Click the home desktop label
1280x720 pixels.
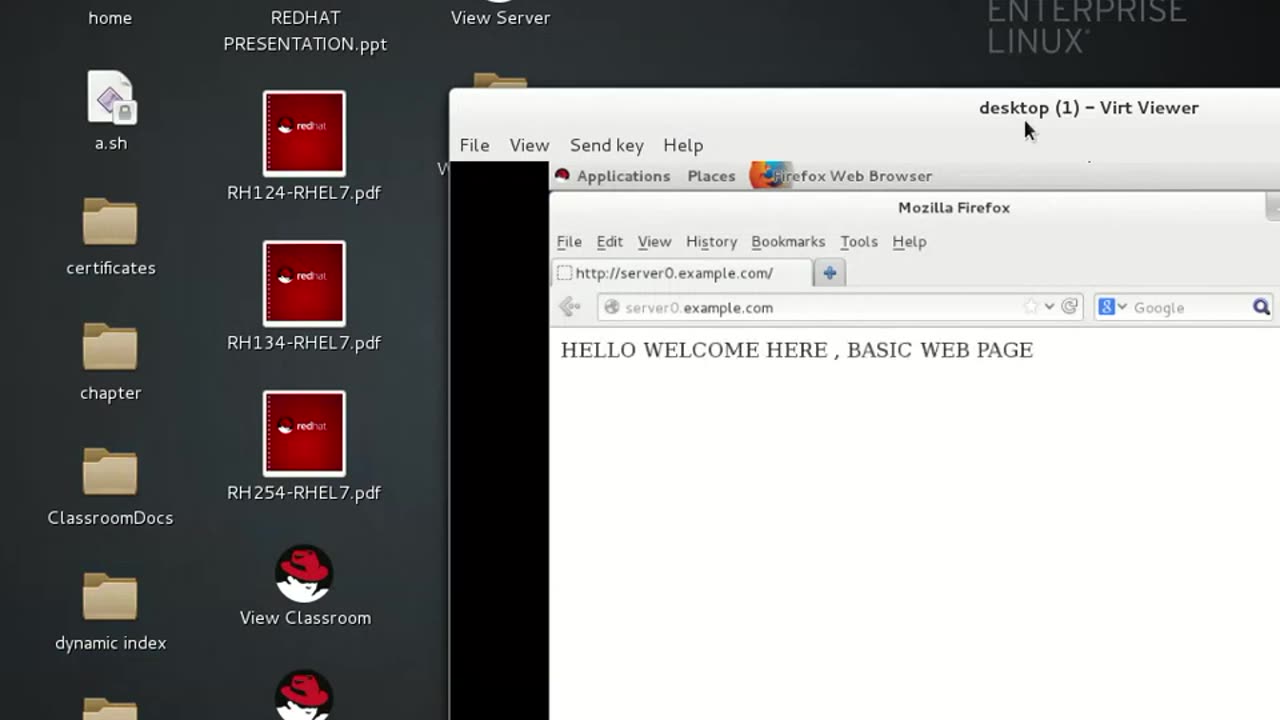110,17
